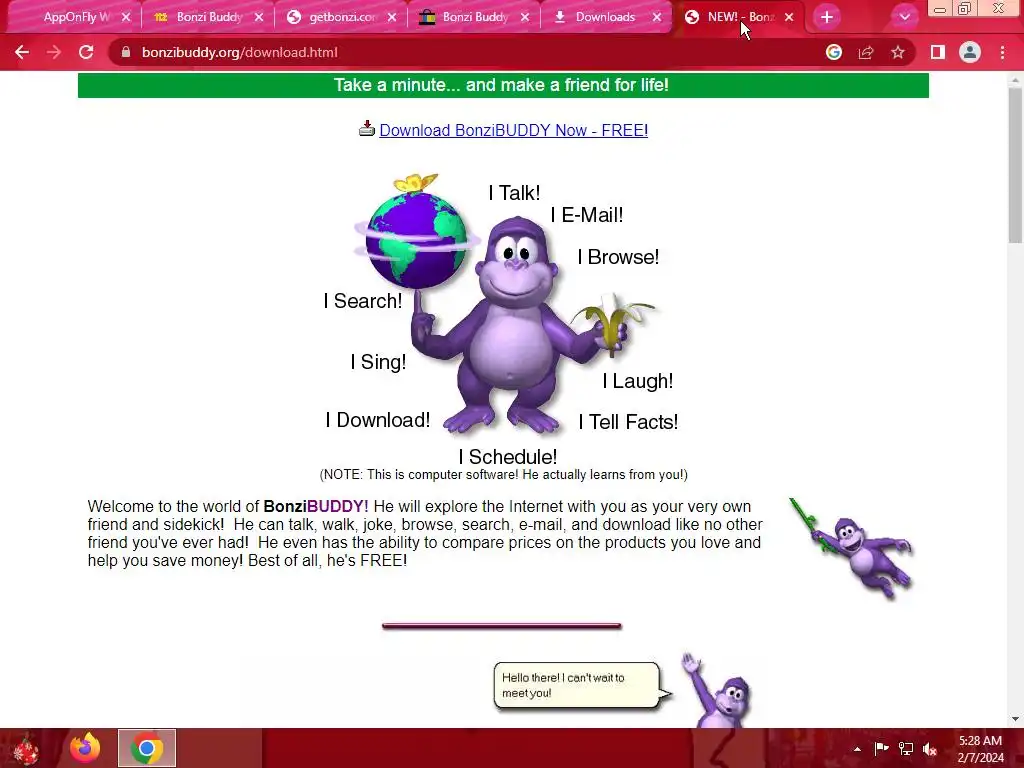This screenshot has height=768, width=1024.
Task: Click the swinging Bonzi on vine image
Action: (x=851, y=549)
